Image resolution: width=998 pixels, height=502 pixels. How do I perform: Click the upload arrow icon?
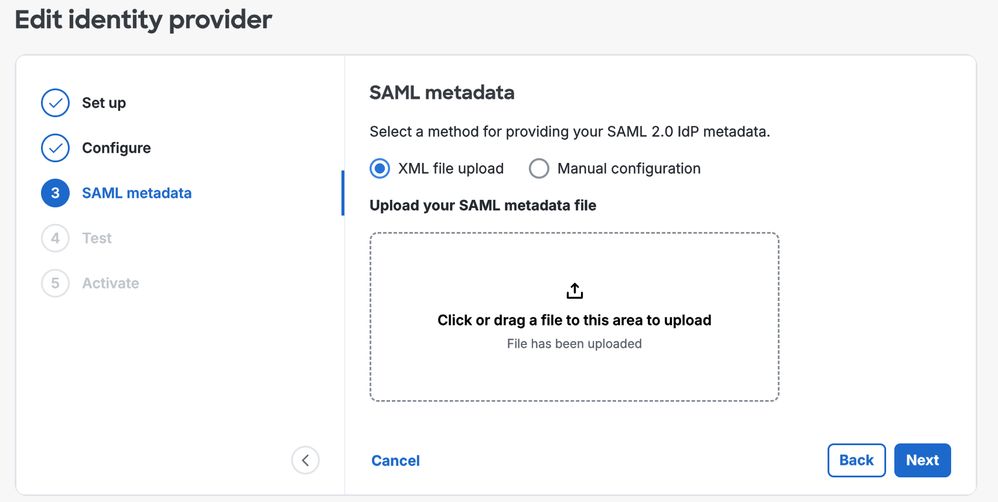coord(574,291)
